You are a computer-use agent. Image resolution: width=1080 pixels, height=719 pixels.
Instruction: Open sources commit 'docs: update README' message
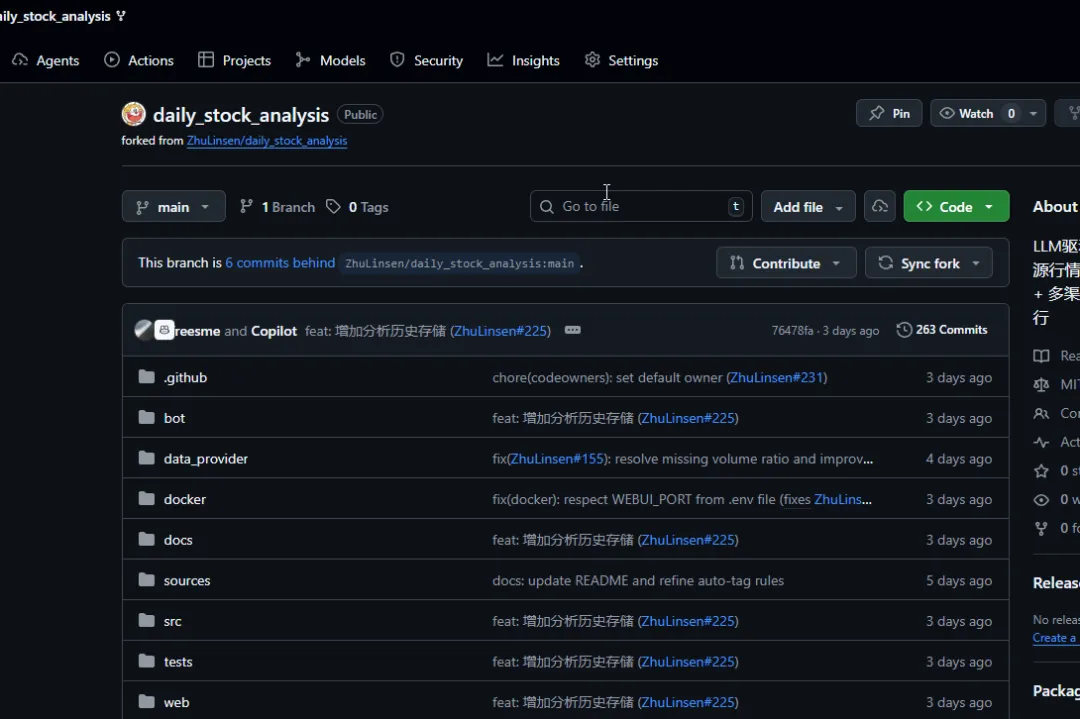[x=638, y=581]
